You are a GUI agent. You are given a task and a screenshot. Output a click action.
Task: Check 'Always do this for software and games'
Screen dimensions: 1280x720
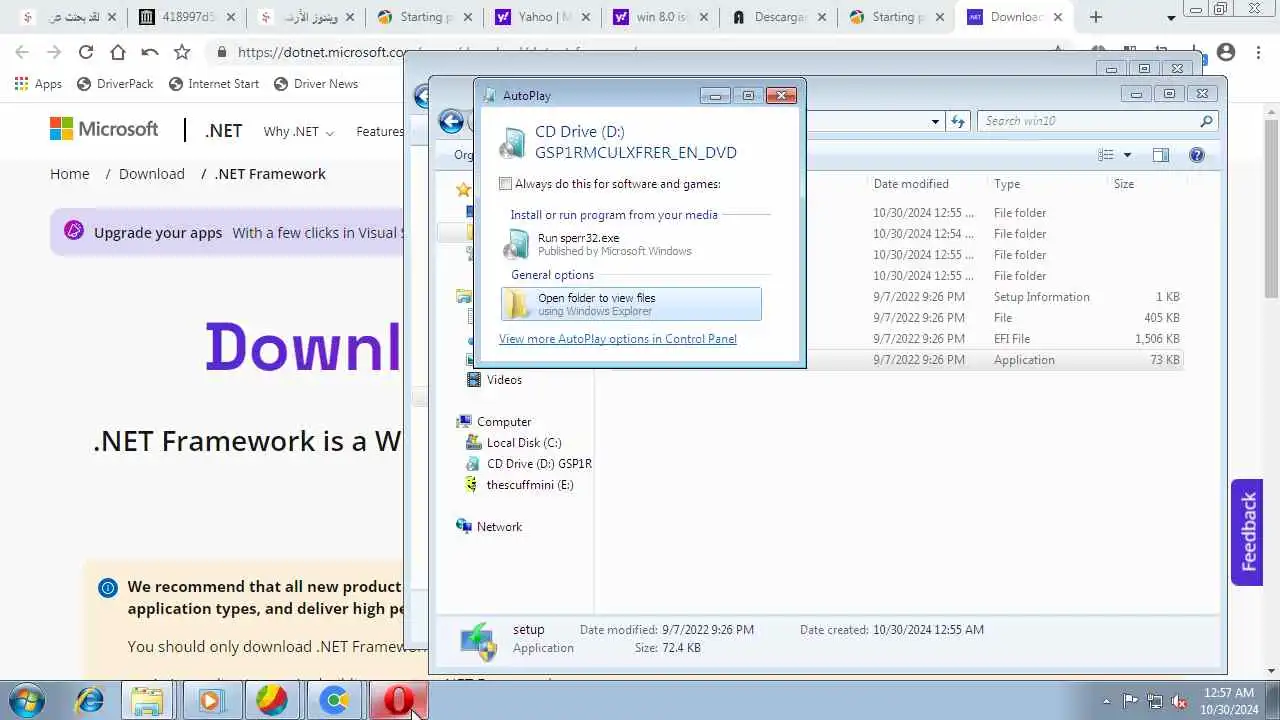point(506,184)
